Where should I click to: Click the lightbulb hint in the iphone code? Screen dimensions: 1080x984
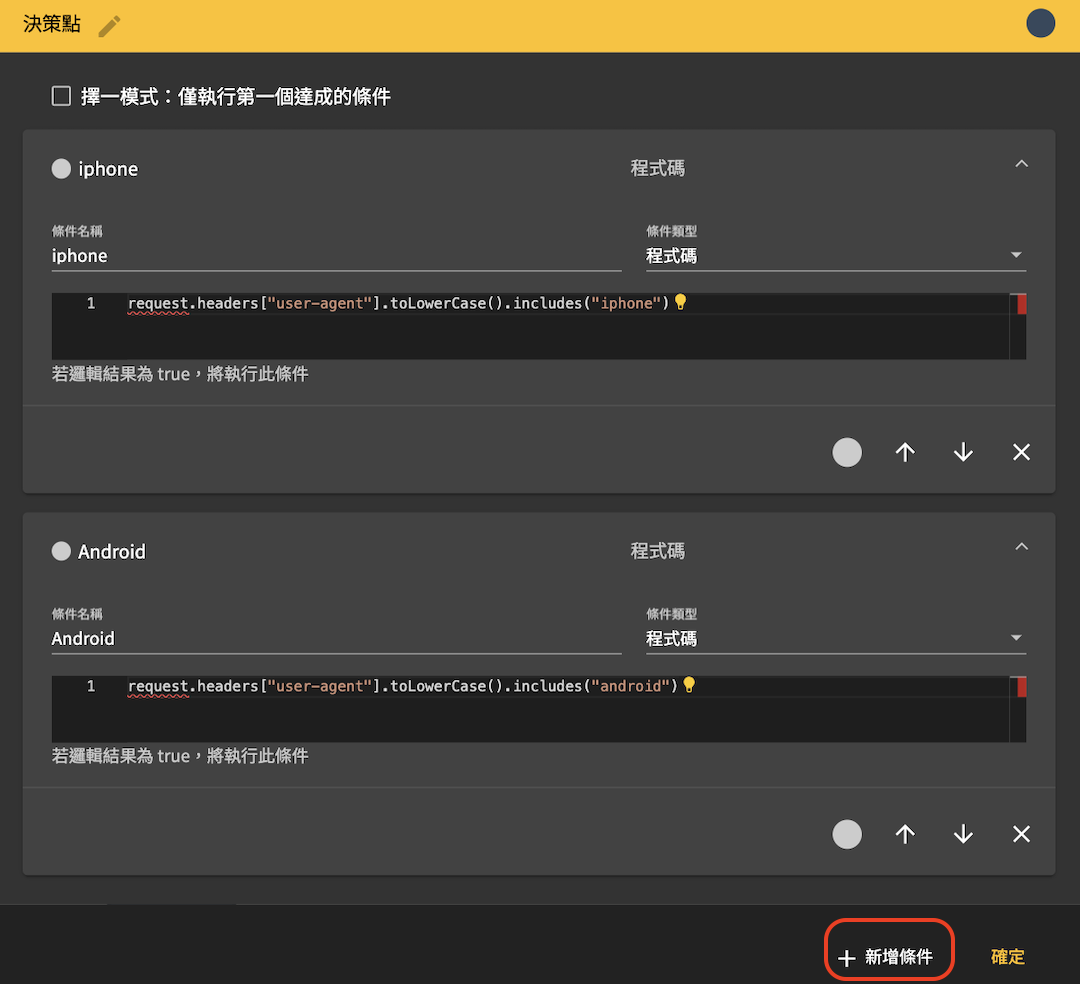[681, 302]
